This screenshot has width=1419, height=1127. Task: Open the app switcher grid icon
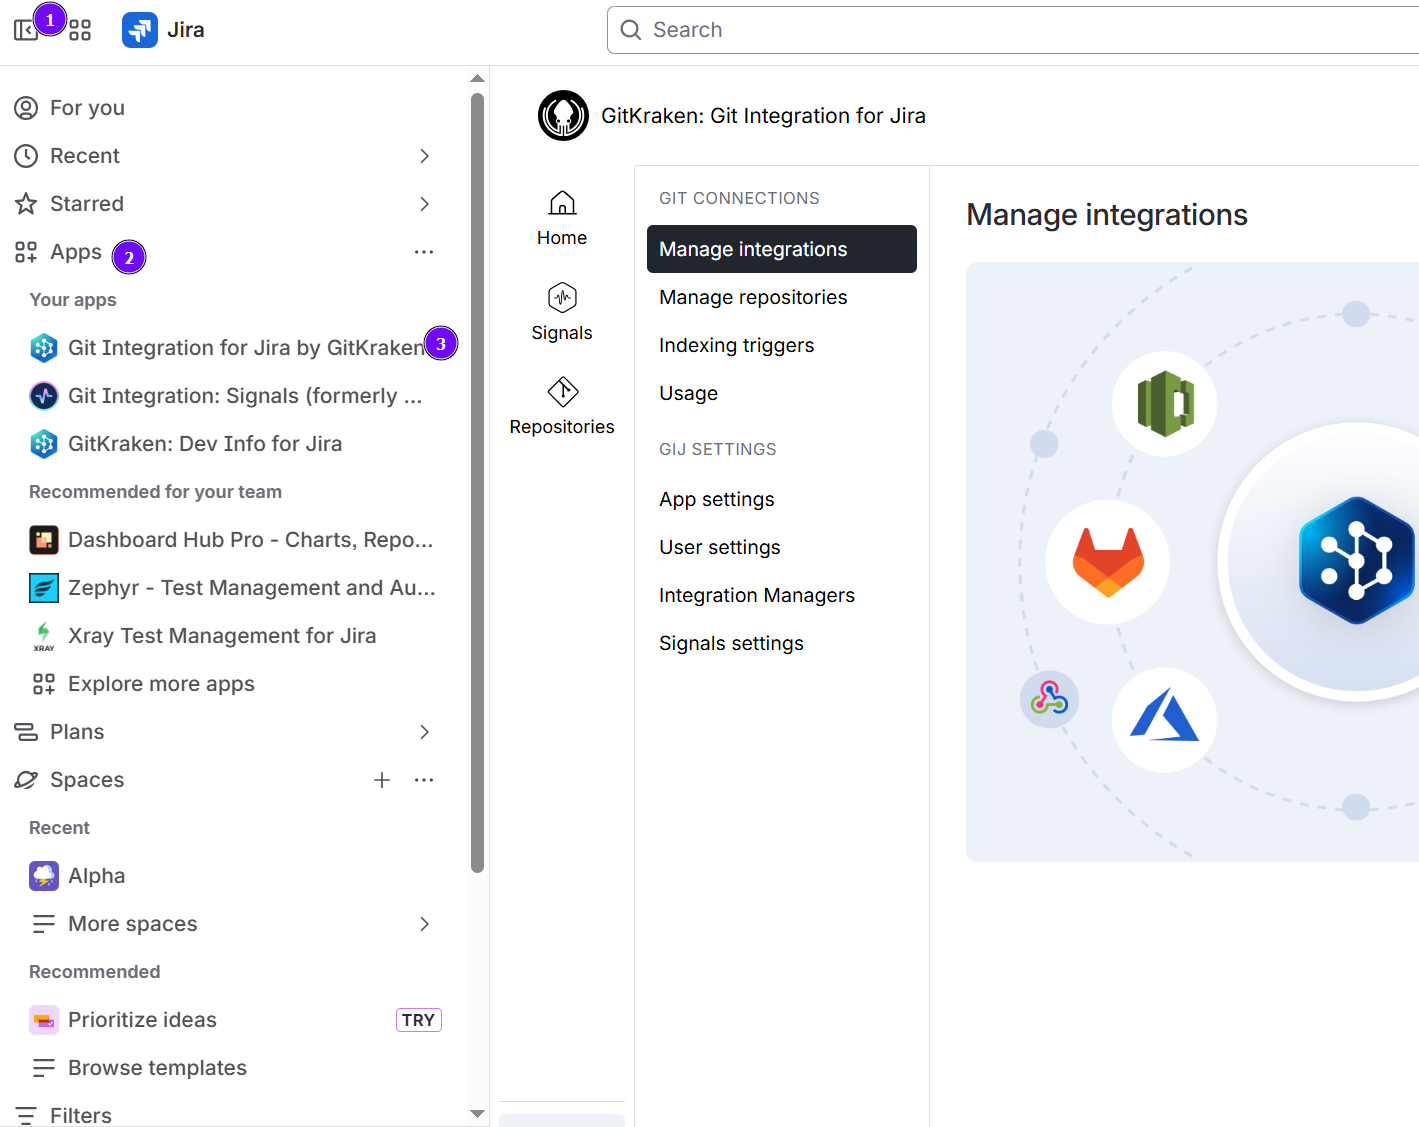coord(80,31)
